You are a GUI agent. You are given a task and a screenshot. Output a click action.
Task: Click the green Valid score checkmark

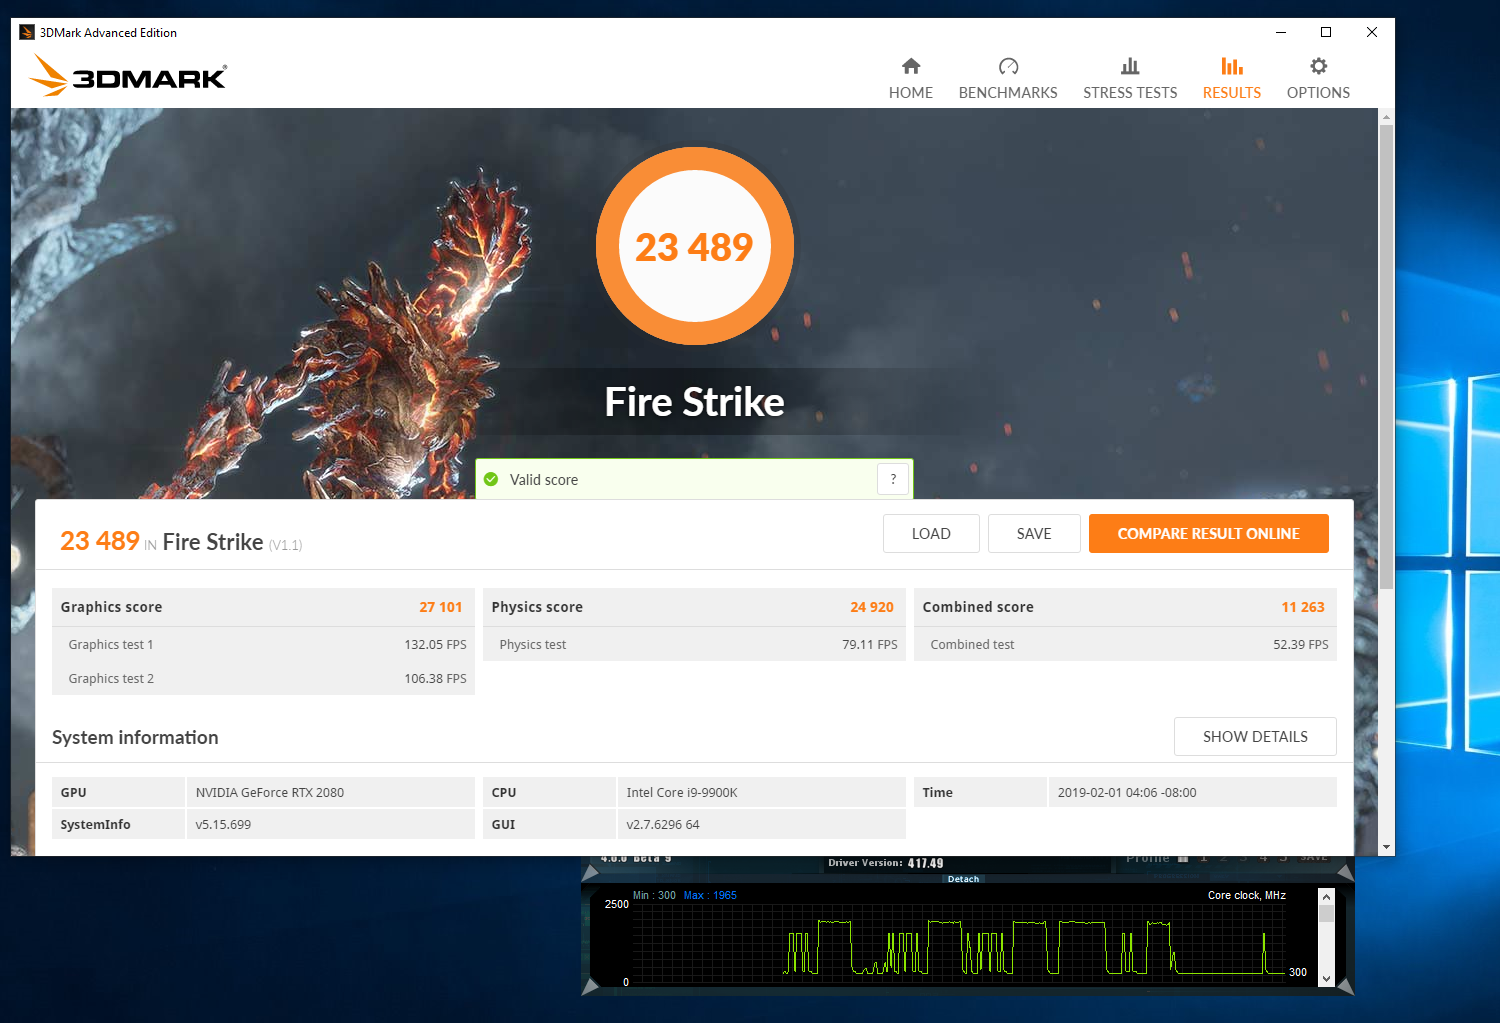(x=491, y=479)
